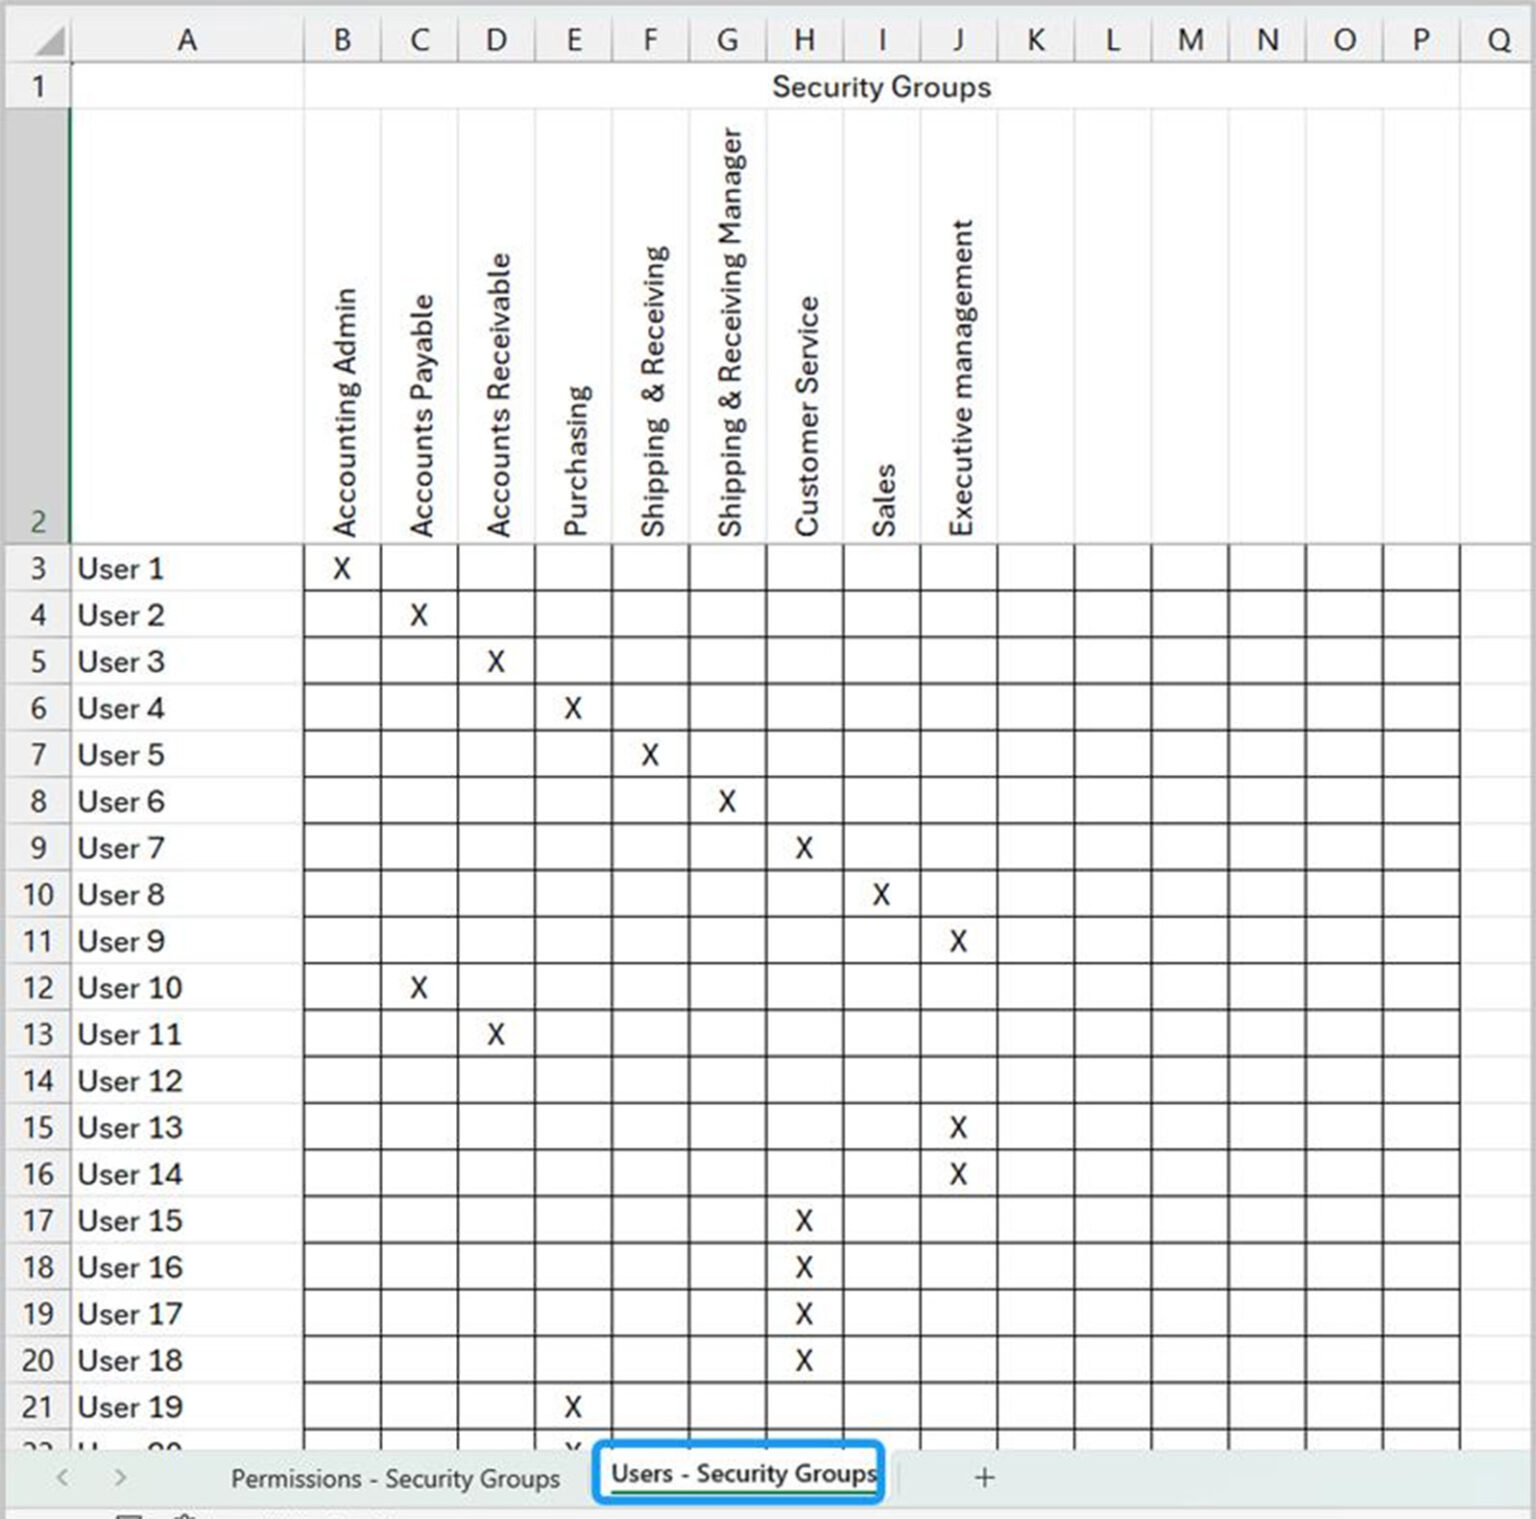Select row 14 by clicking its row number
The height and width of the screenshot is (1519, 1536).
click(x=38, y=1081)
